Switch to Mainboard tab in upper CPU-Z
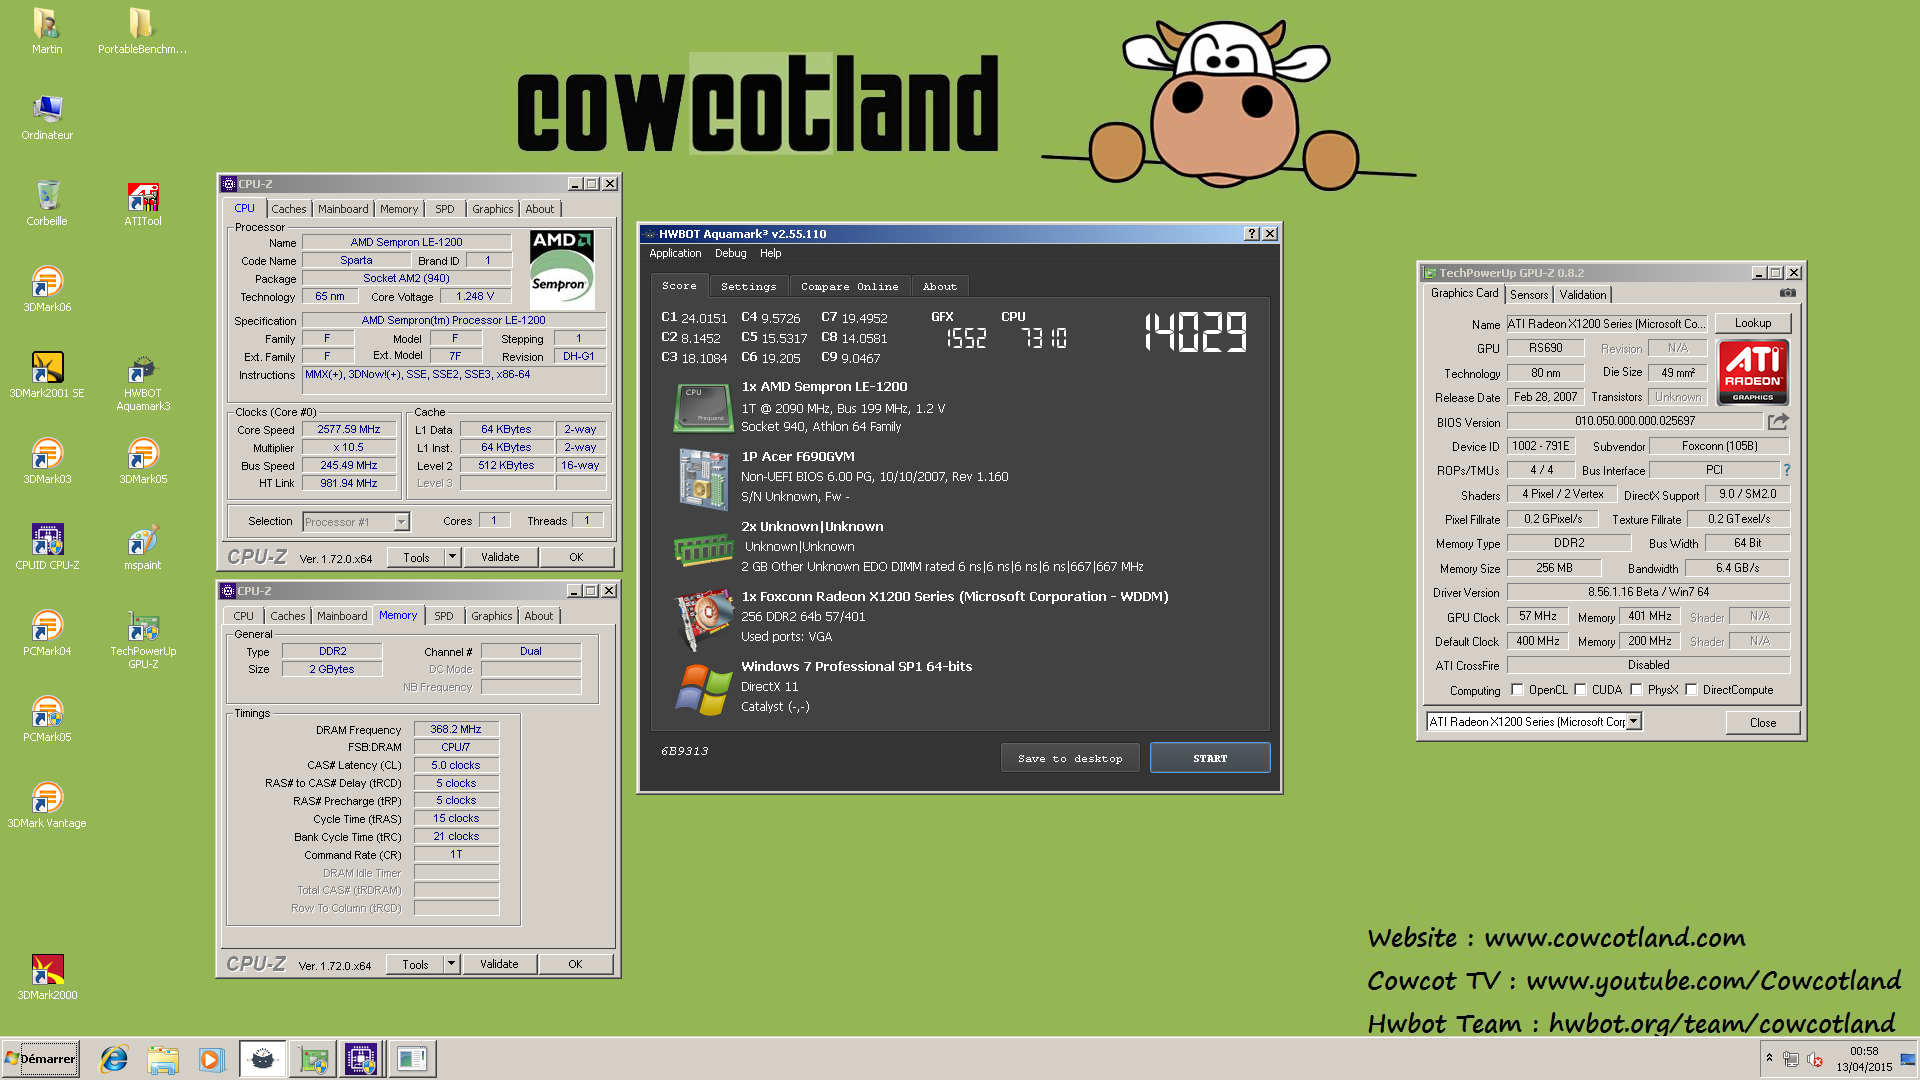This screenshot has height=1080, width=1920. click(x=343, y=209)
